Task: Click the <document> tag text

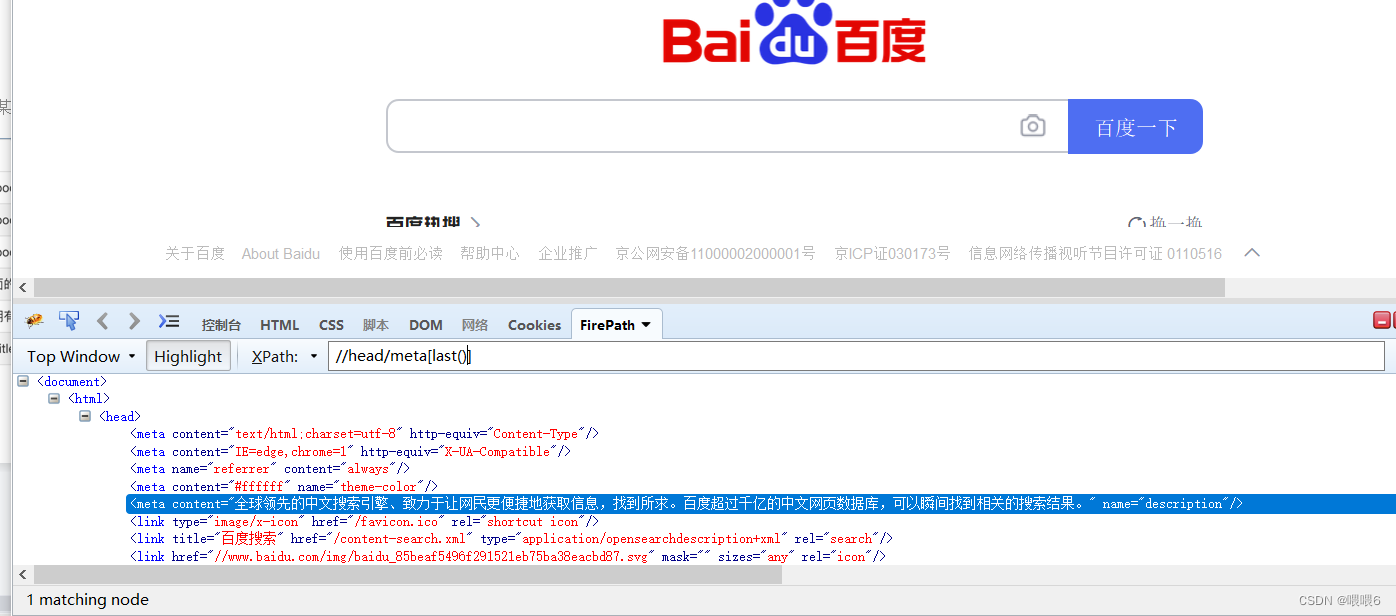Action: tap(71, 381)
